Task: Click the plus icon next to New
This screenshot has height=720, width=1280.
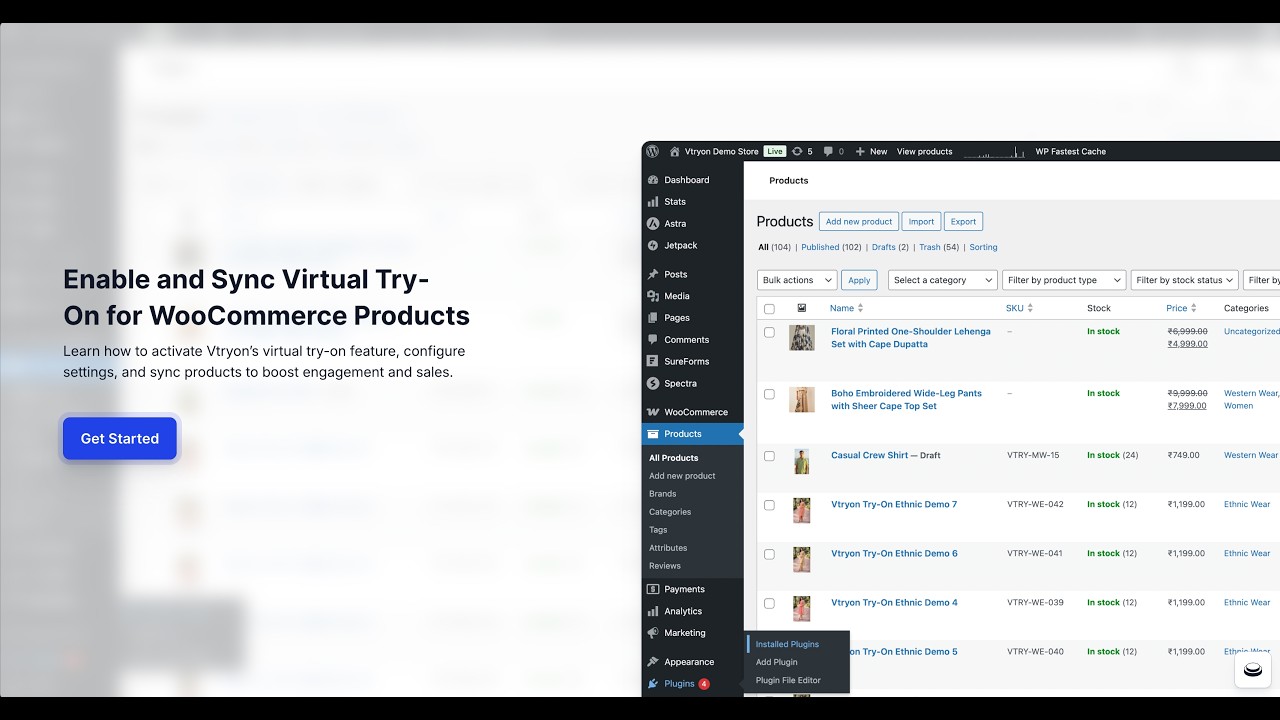Action: [x=860, y=151]
